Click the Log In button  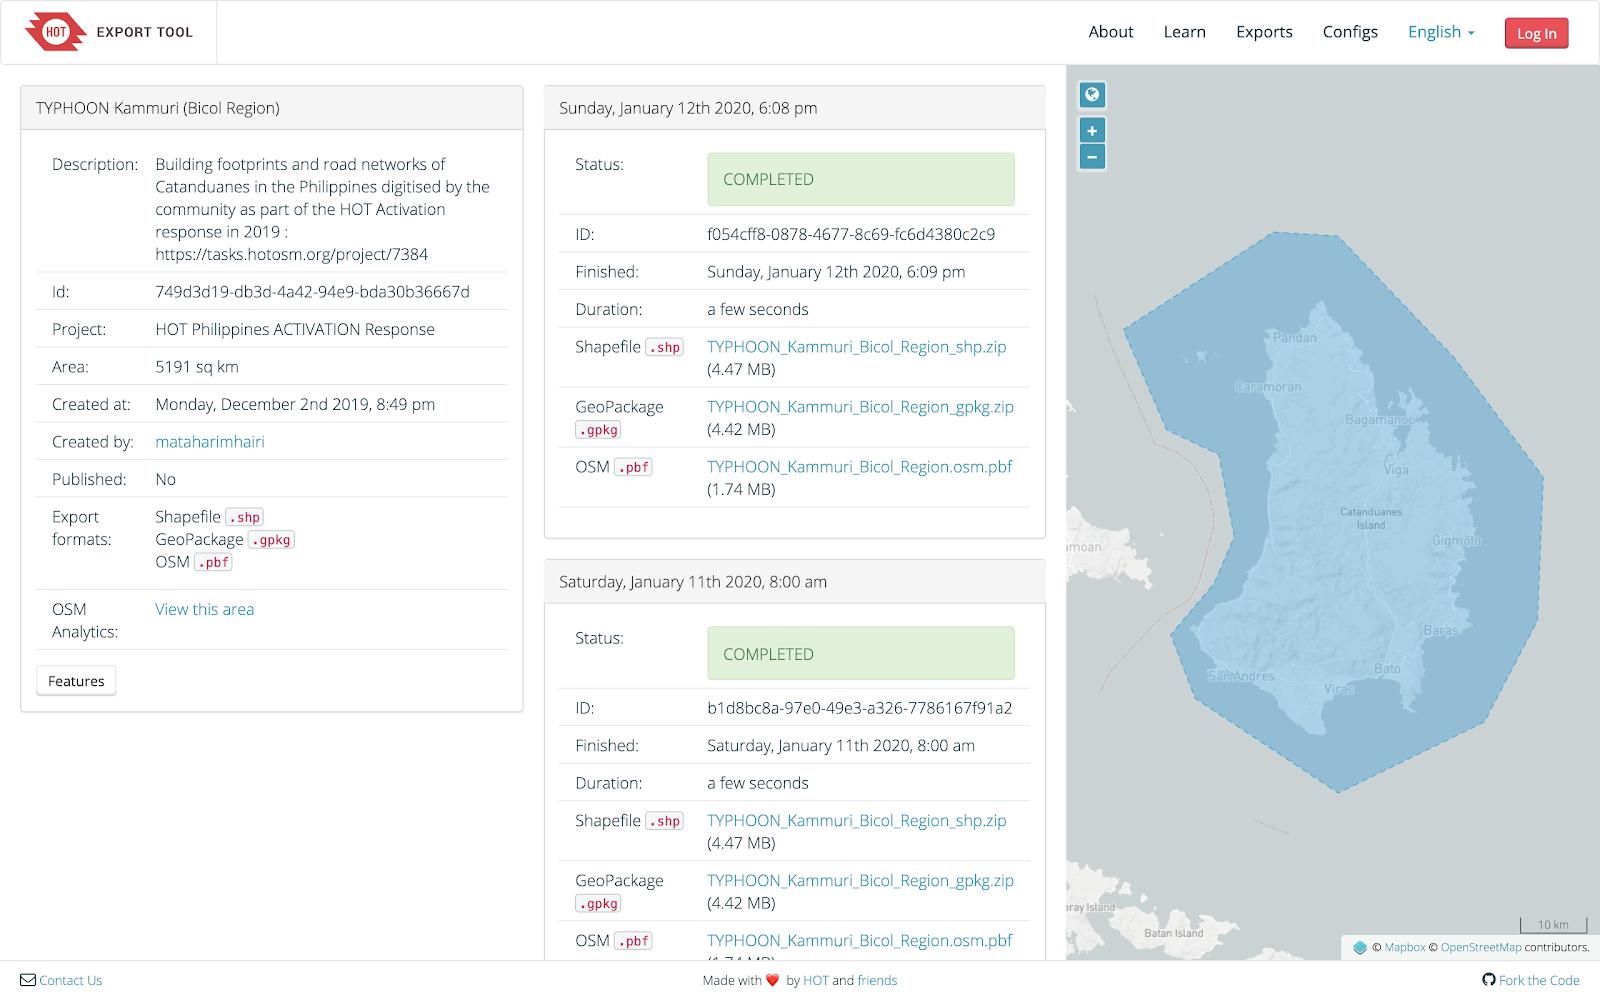pos(1536,33)
